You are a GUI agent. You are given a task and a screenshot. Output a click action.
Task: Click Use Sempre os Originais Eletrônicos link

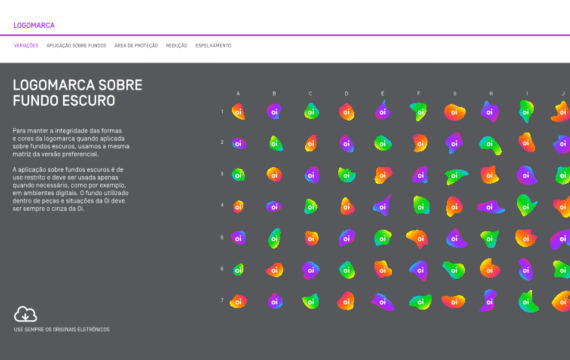coord(62,329)
